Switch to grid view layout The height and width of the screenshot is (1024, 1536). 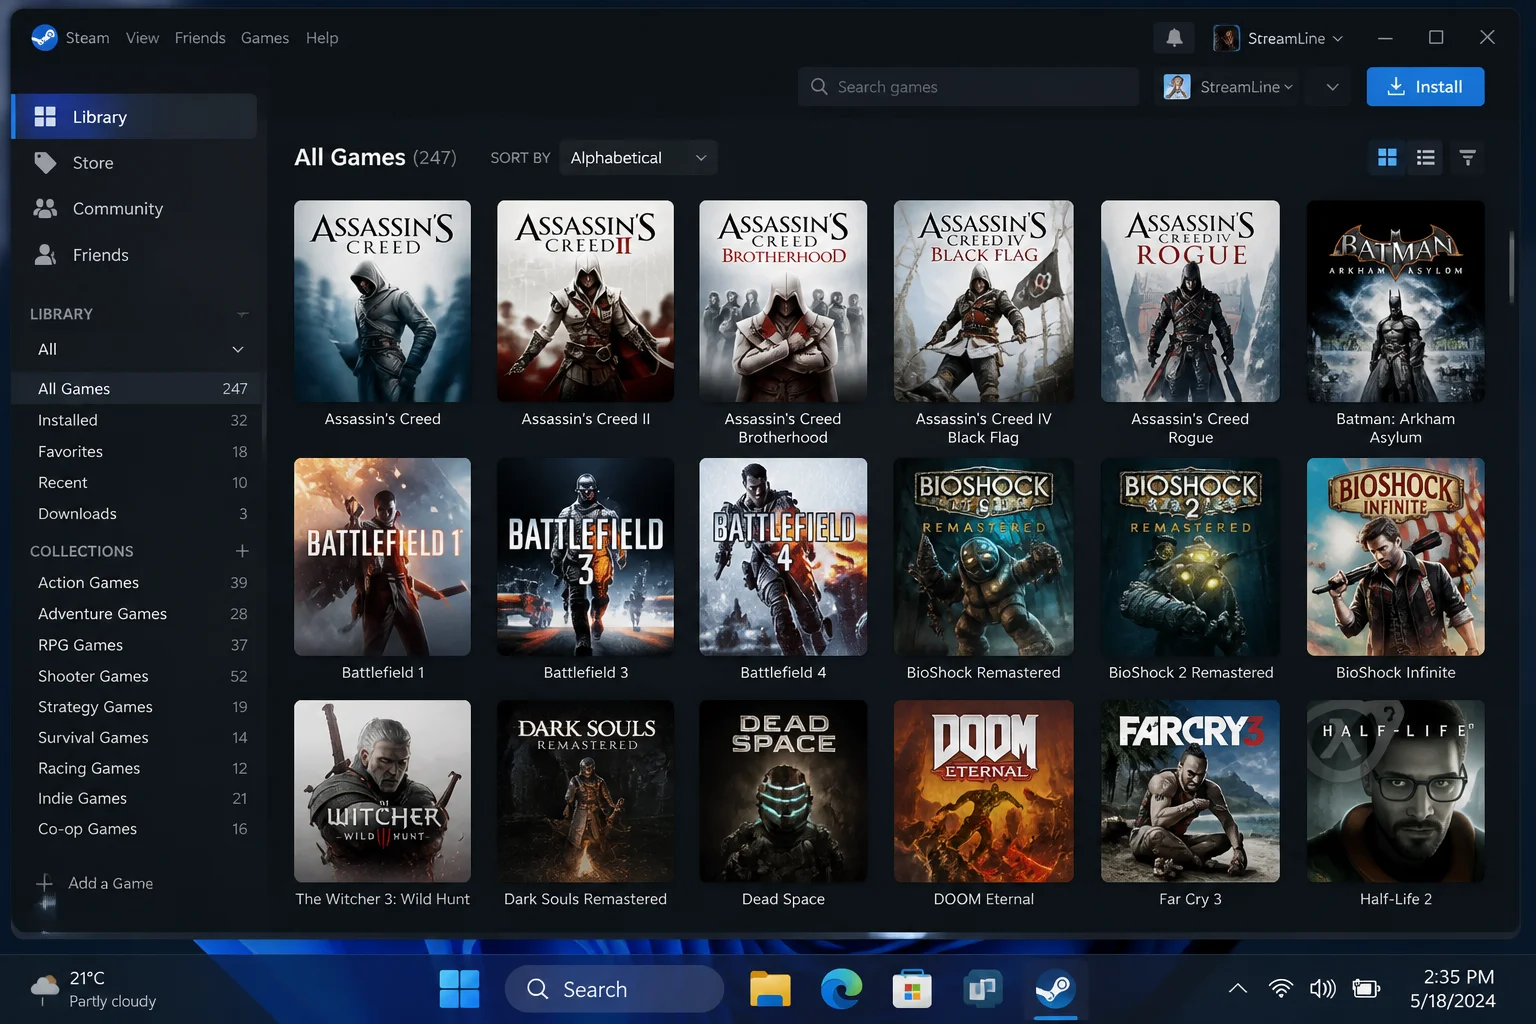(1387, 157)
